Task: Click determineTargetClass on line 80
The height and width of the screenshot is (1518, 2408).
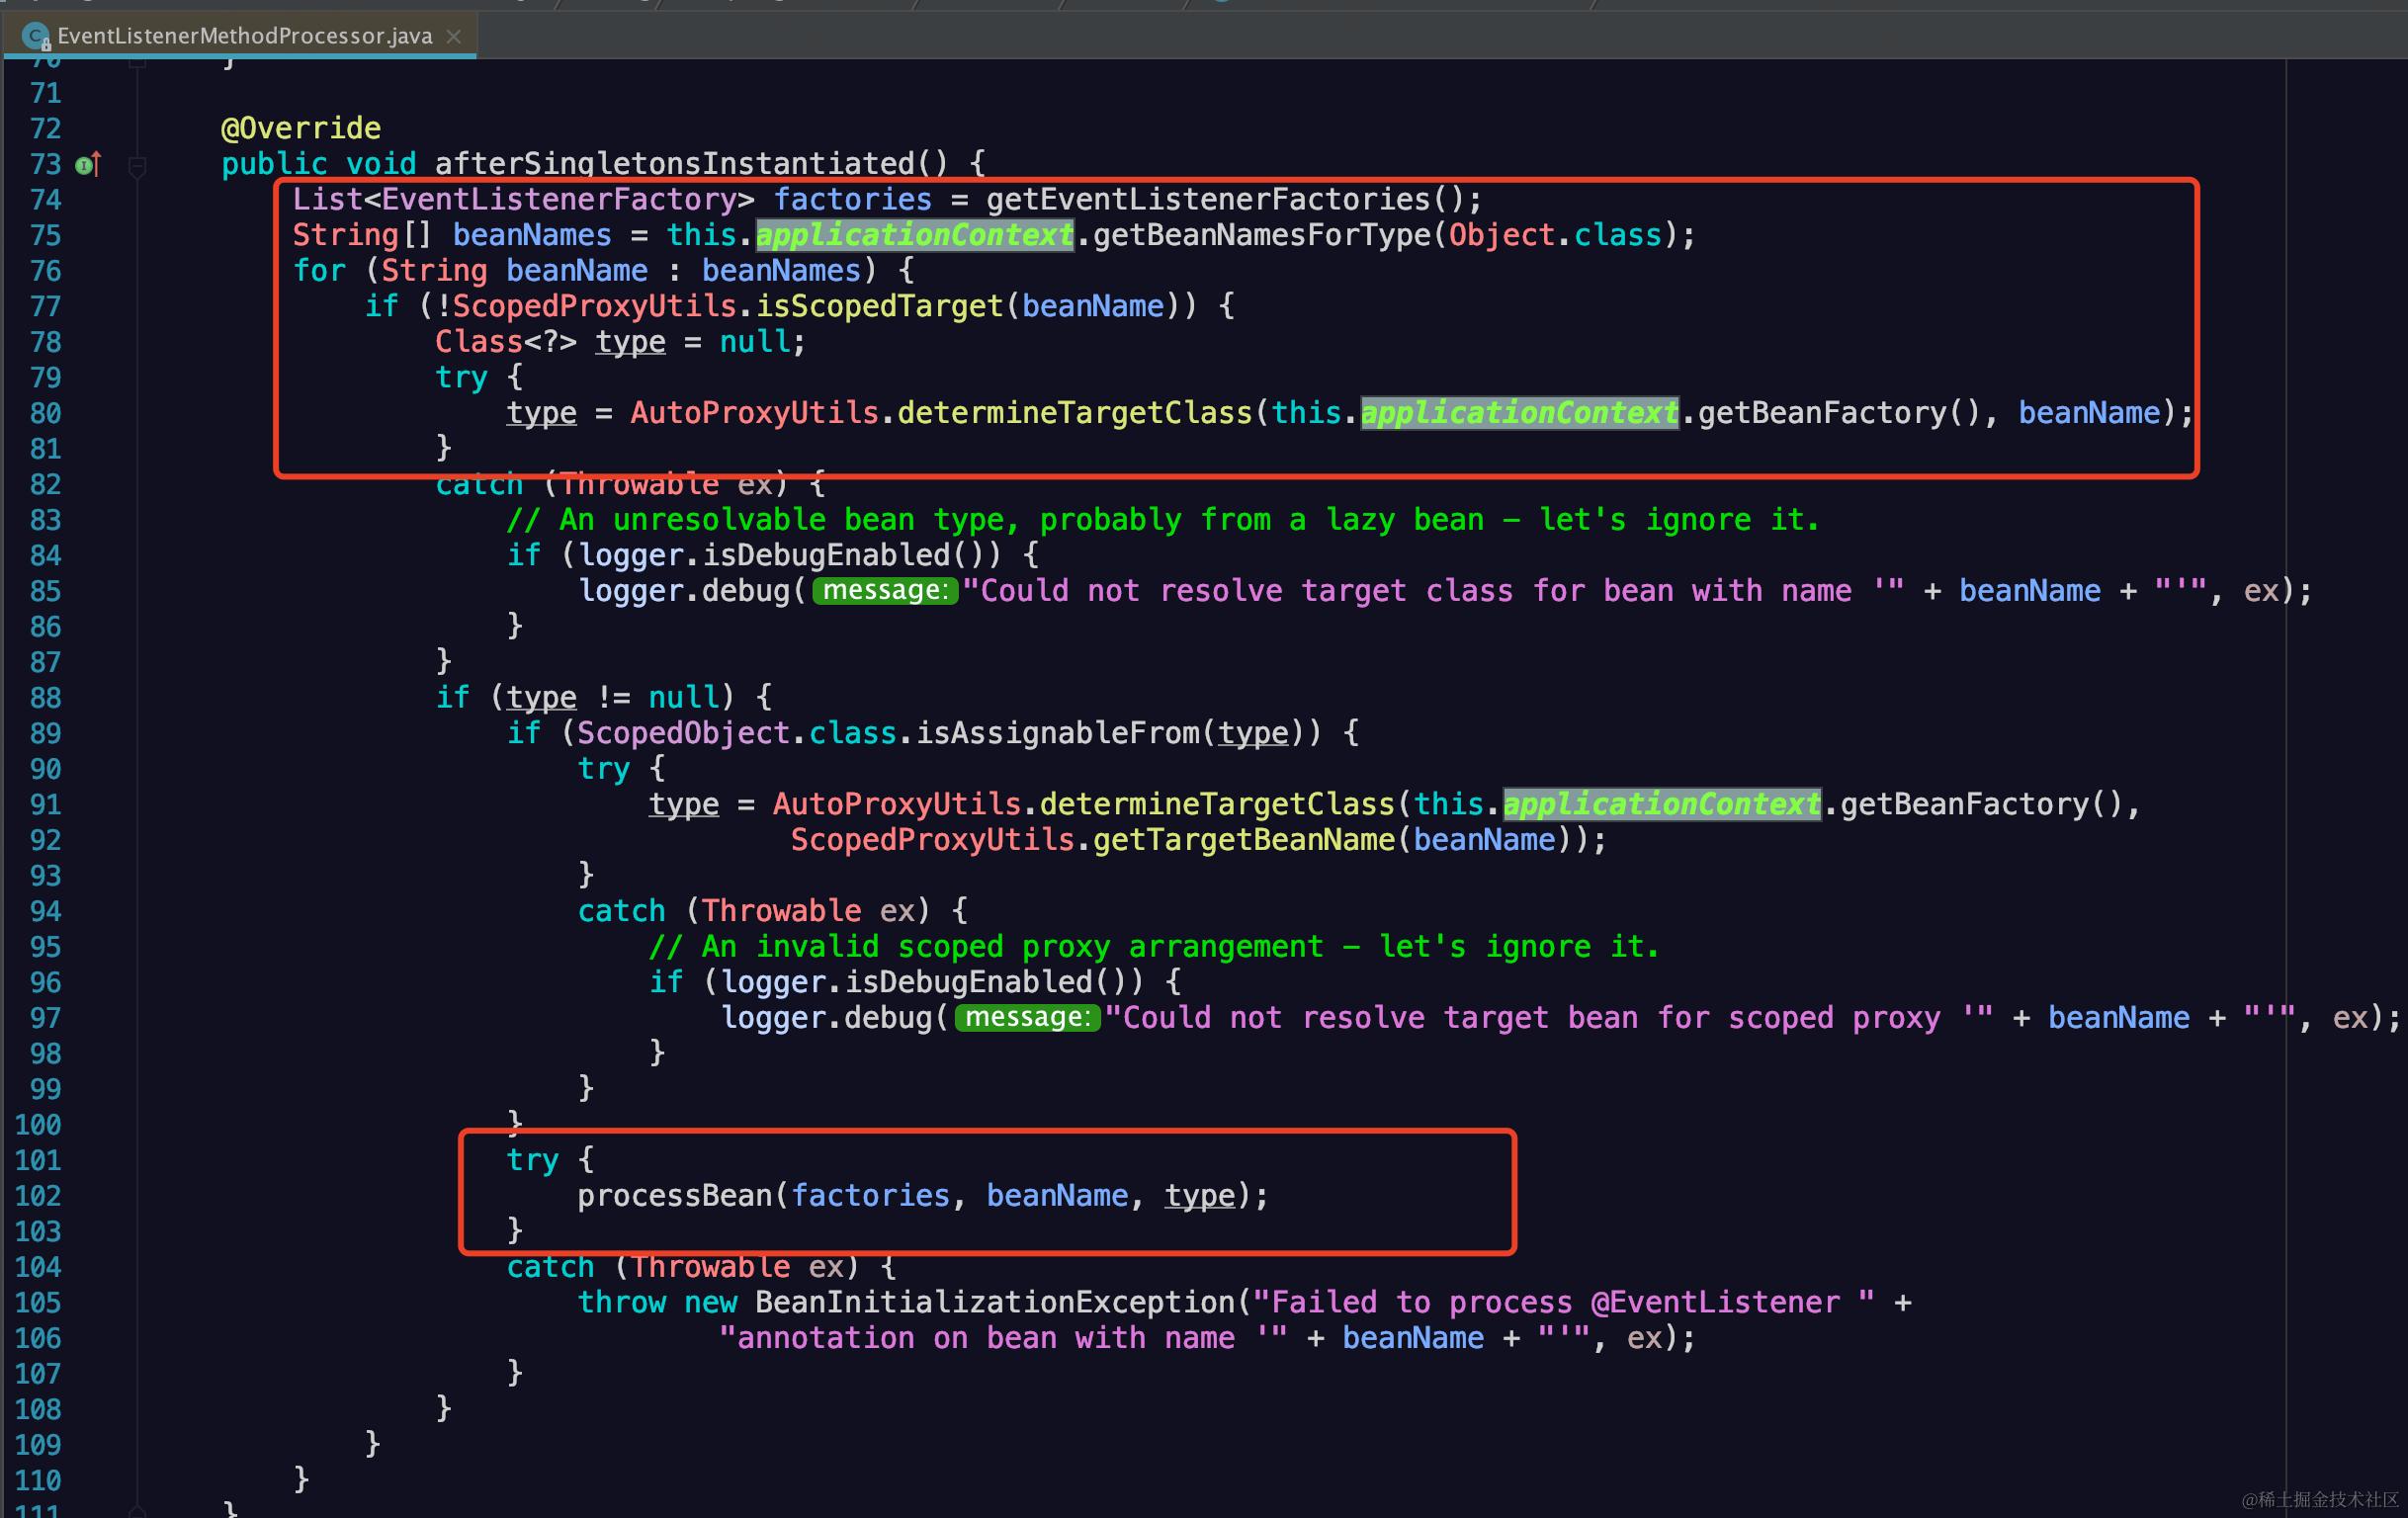Action: (1075, 413)
